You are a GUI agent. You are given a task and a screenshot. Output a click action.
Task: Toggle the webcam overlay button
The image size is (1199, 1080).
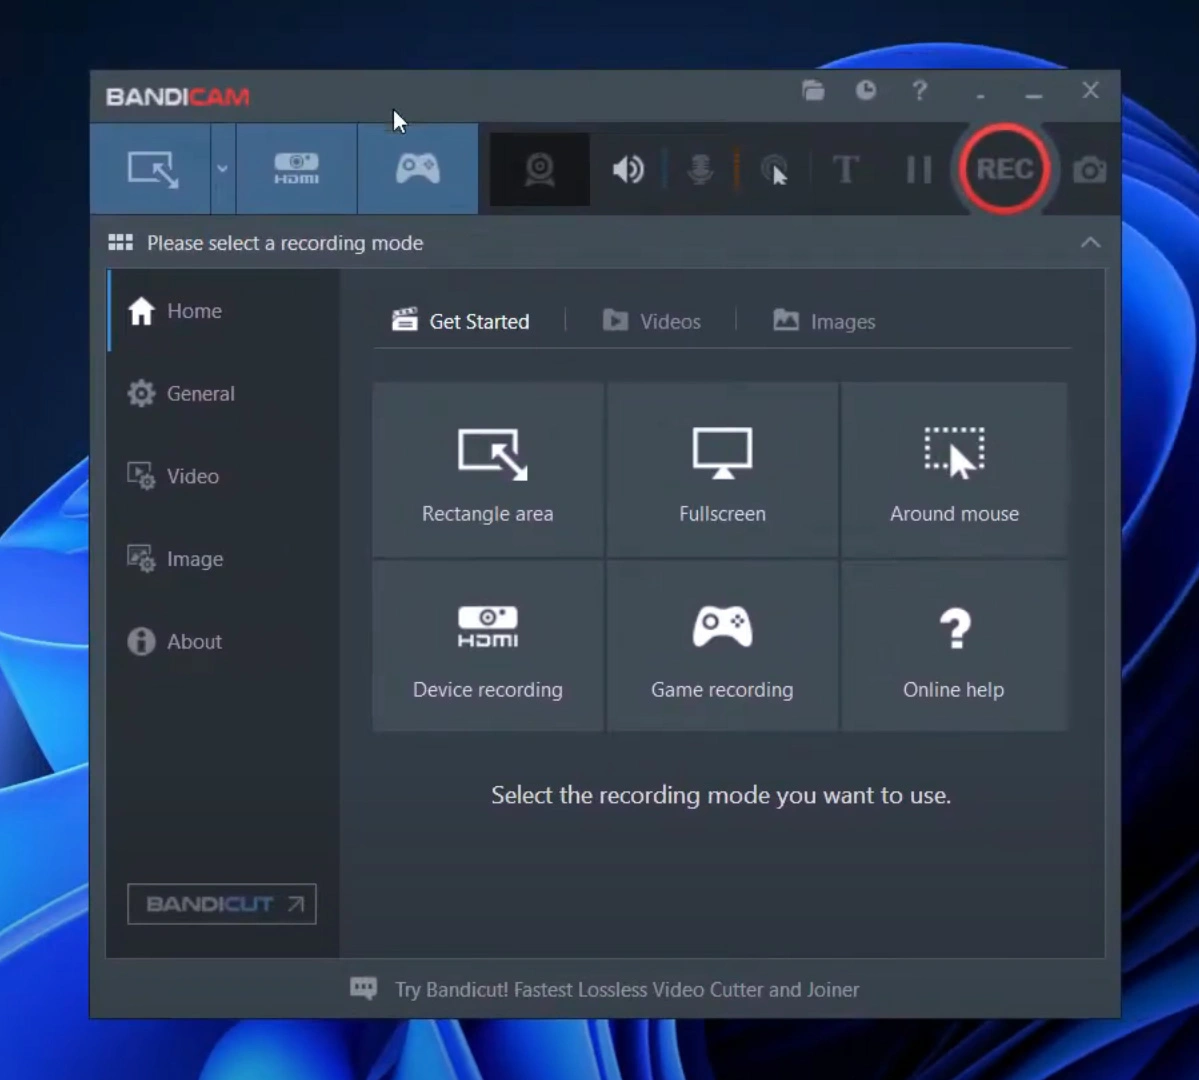point(540,169)
